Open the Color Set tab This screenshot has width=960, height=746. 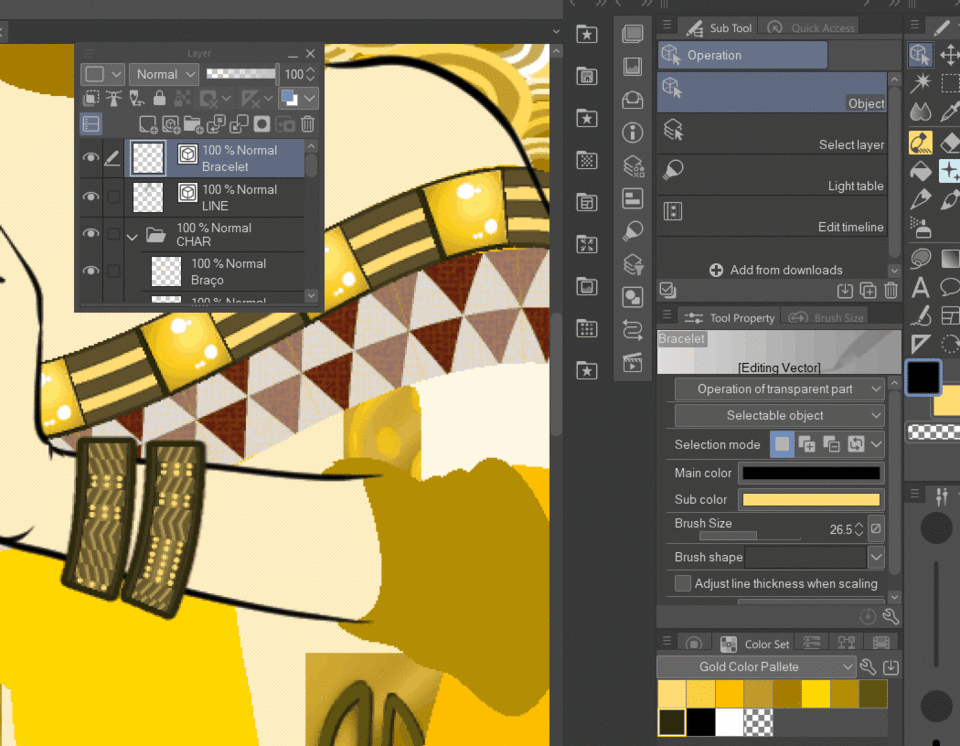(x=755, y=643)
